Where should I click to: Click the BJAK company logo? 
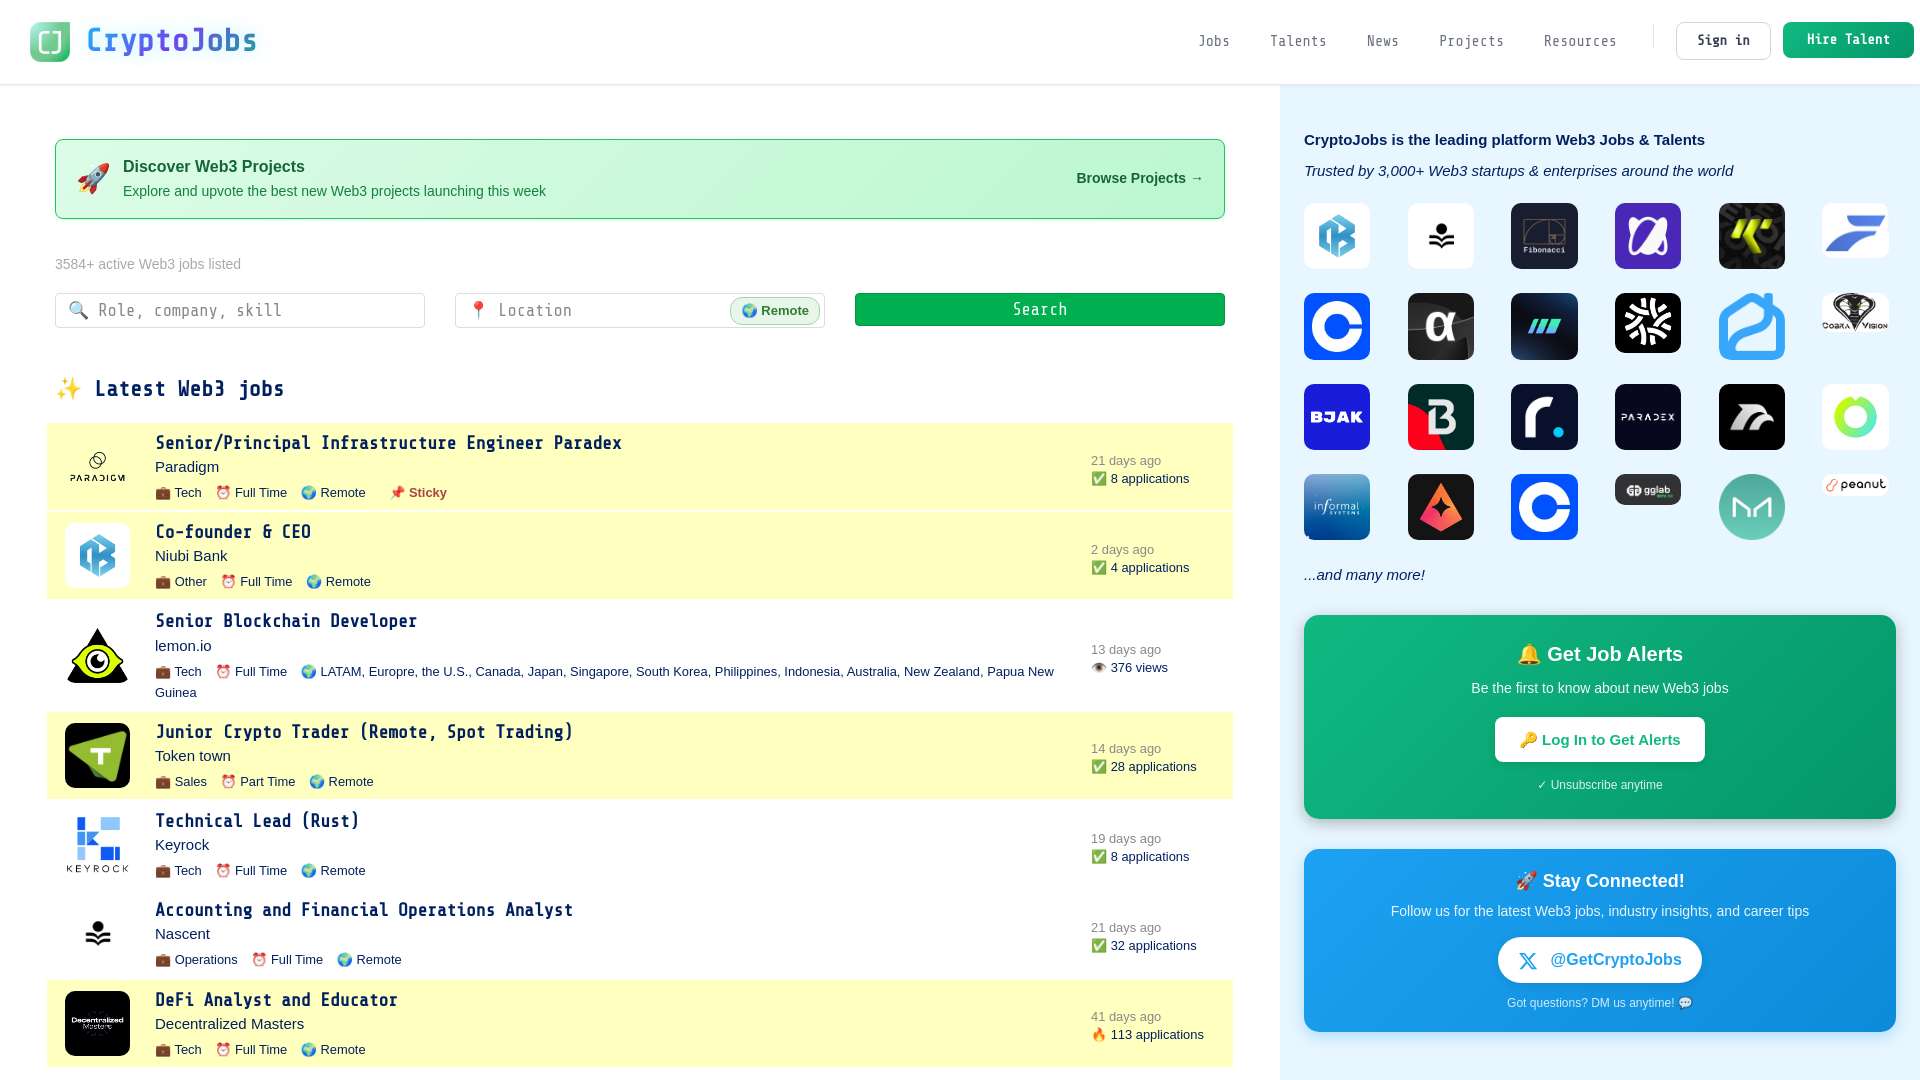[1337, 417]
